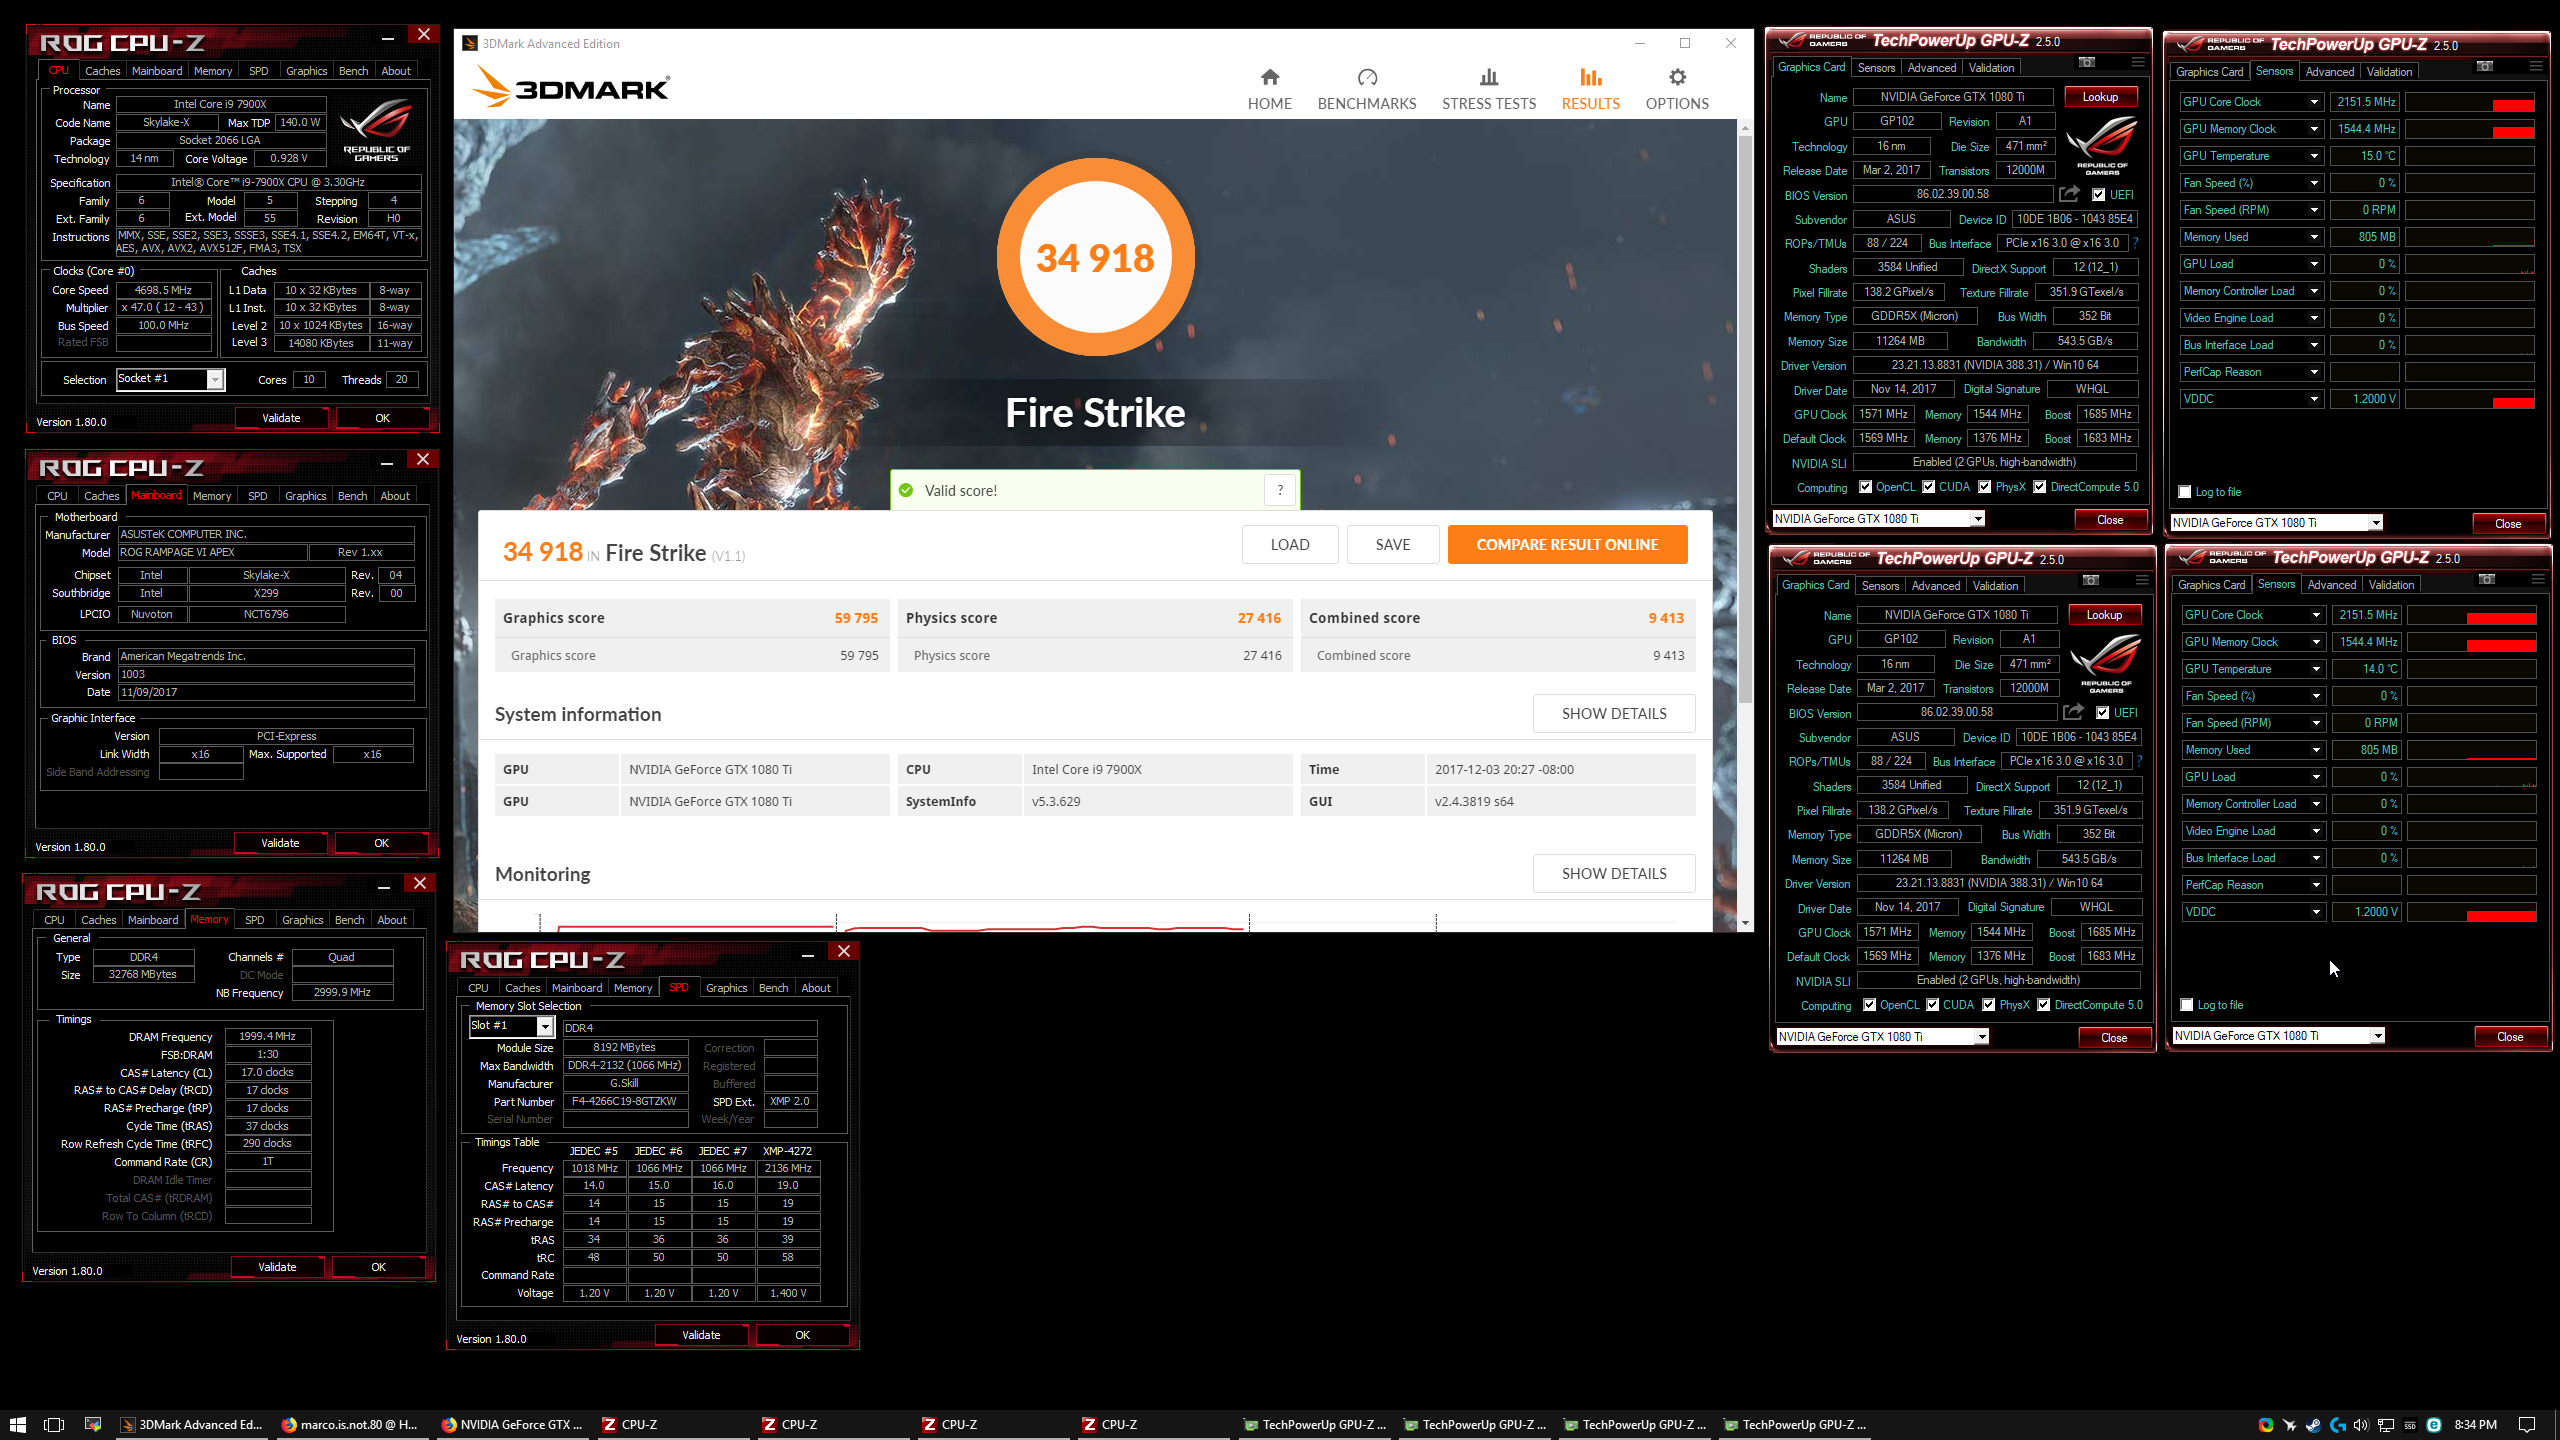This screenshot has height=1440, width=2560.
Task: Click COMPARE RESULT ONLINE
Action: (x=1567, y=544)
